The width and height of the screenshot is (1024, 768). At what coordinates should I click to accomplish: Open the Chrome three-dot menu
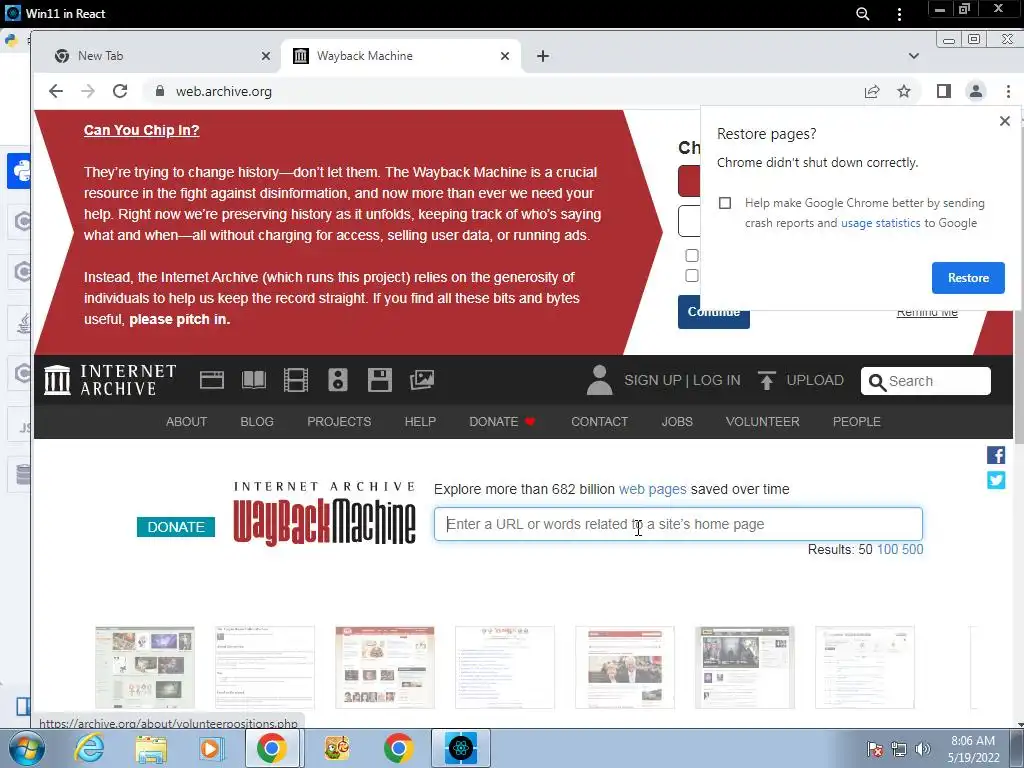(1008, 91)
